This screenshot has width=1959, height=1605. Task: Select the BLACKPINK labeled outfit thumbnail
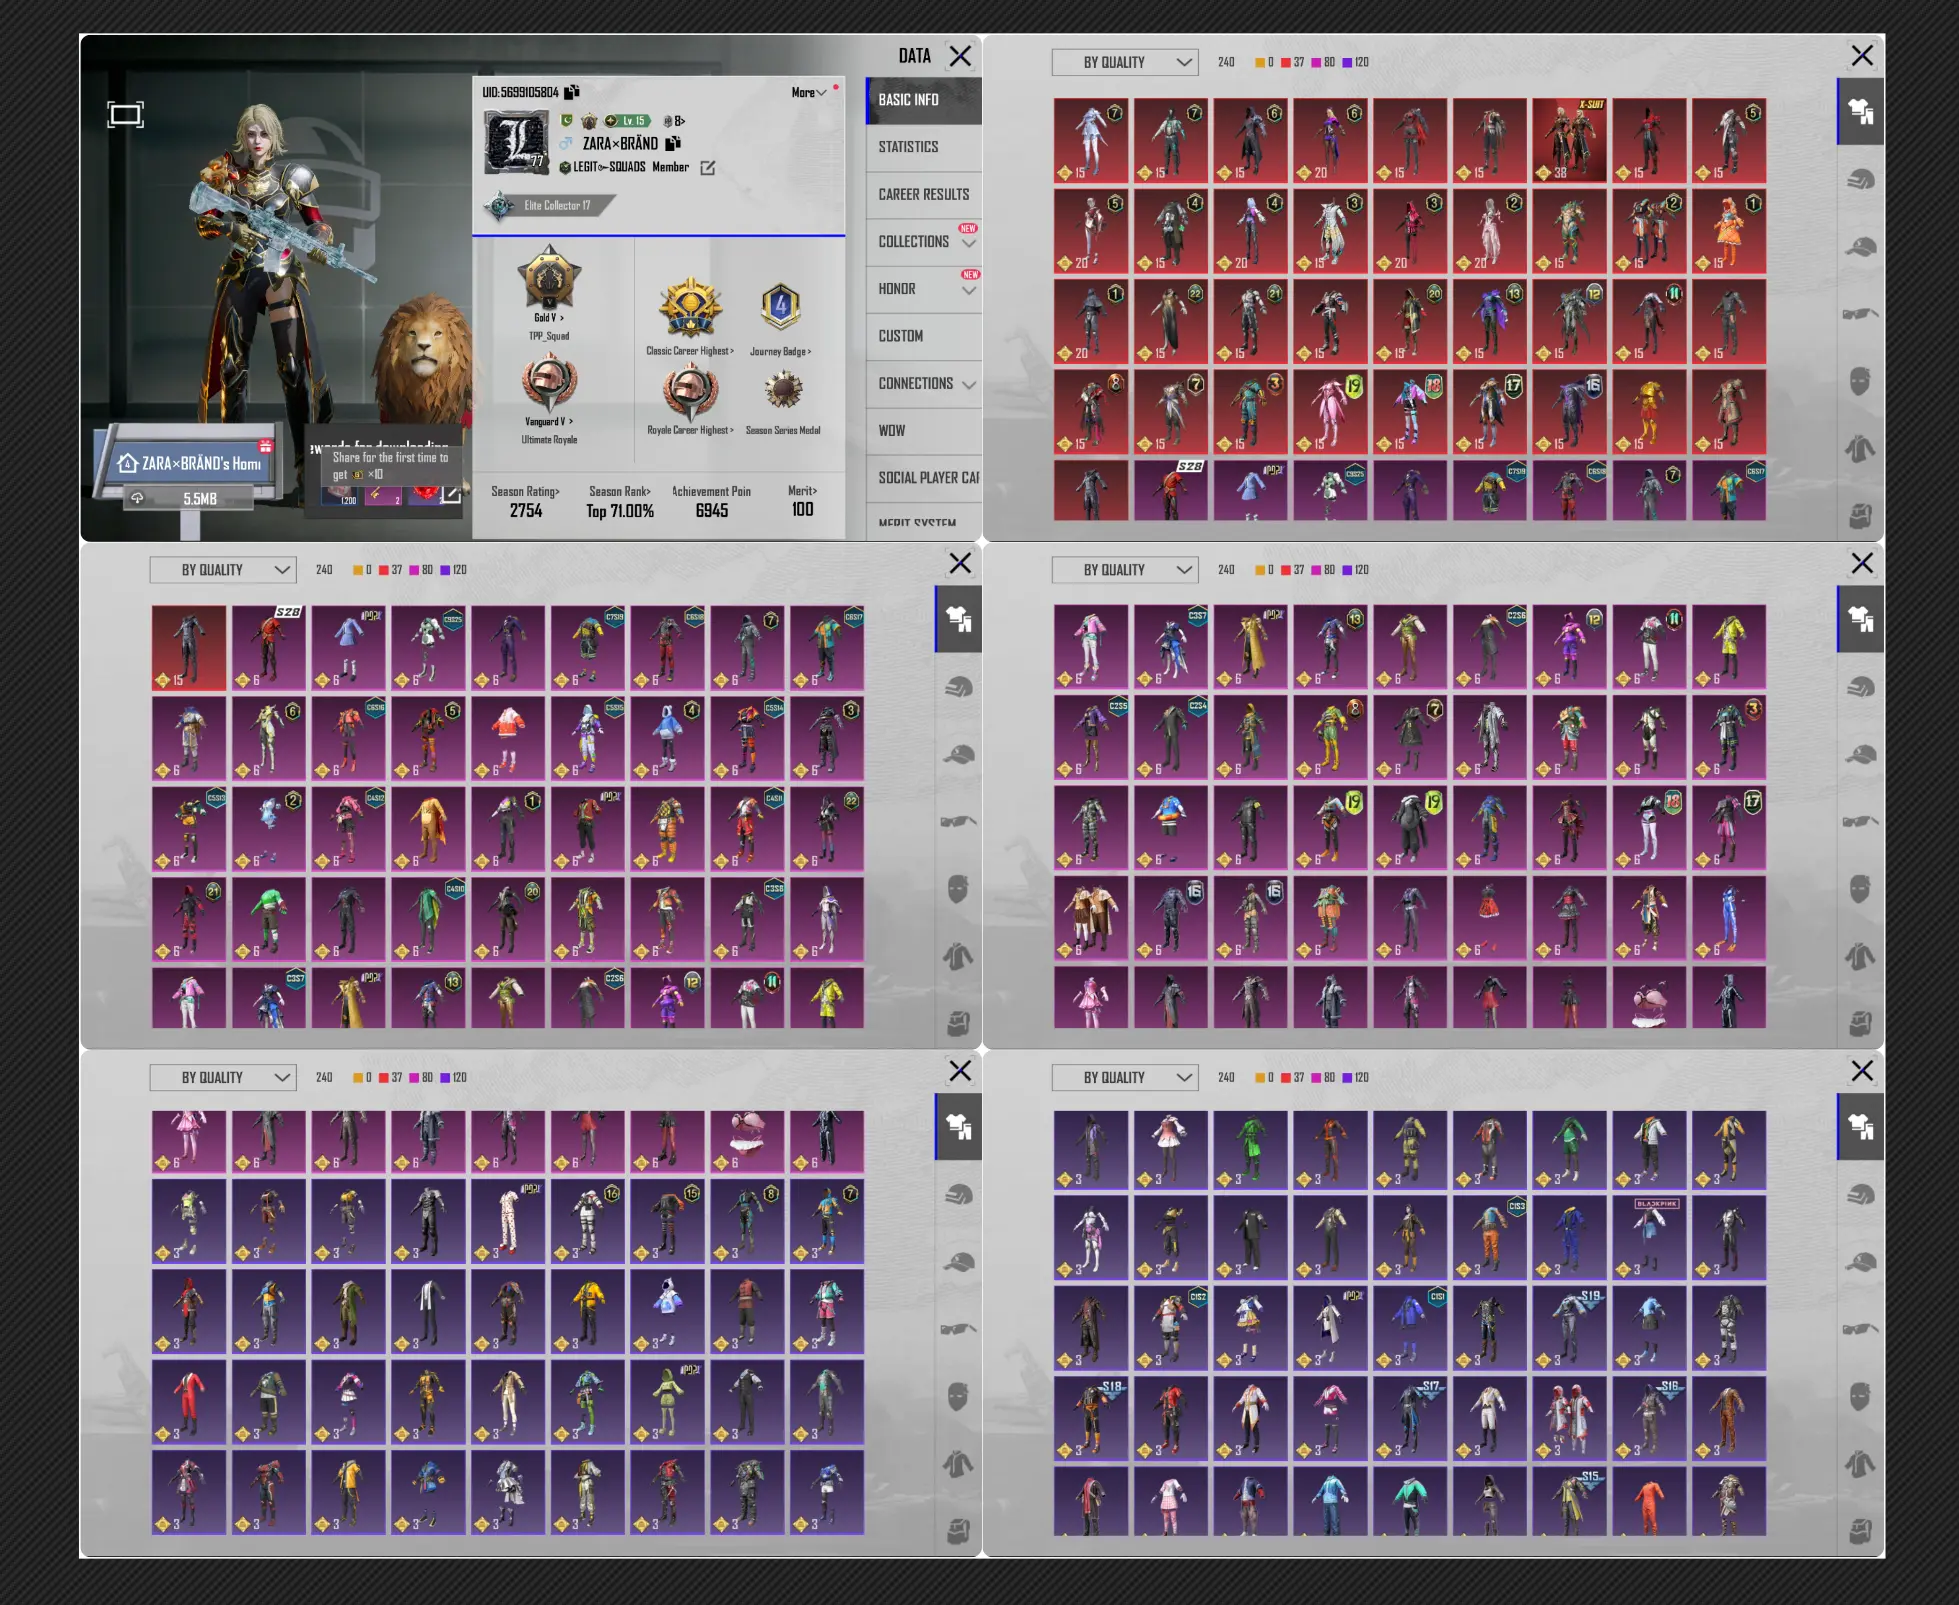pos(1649,1236)
